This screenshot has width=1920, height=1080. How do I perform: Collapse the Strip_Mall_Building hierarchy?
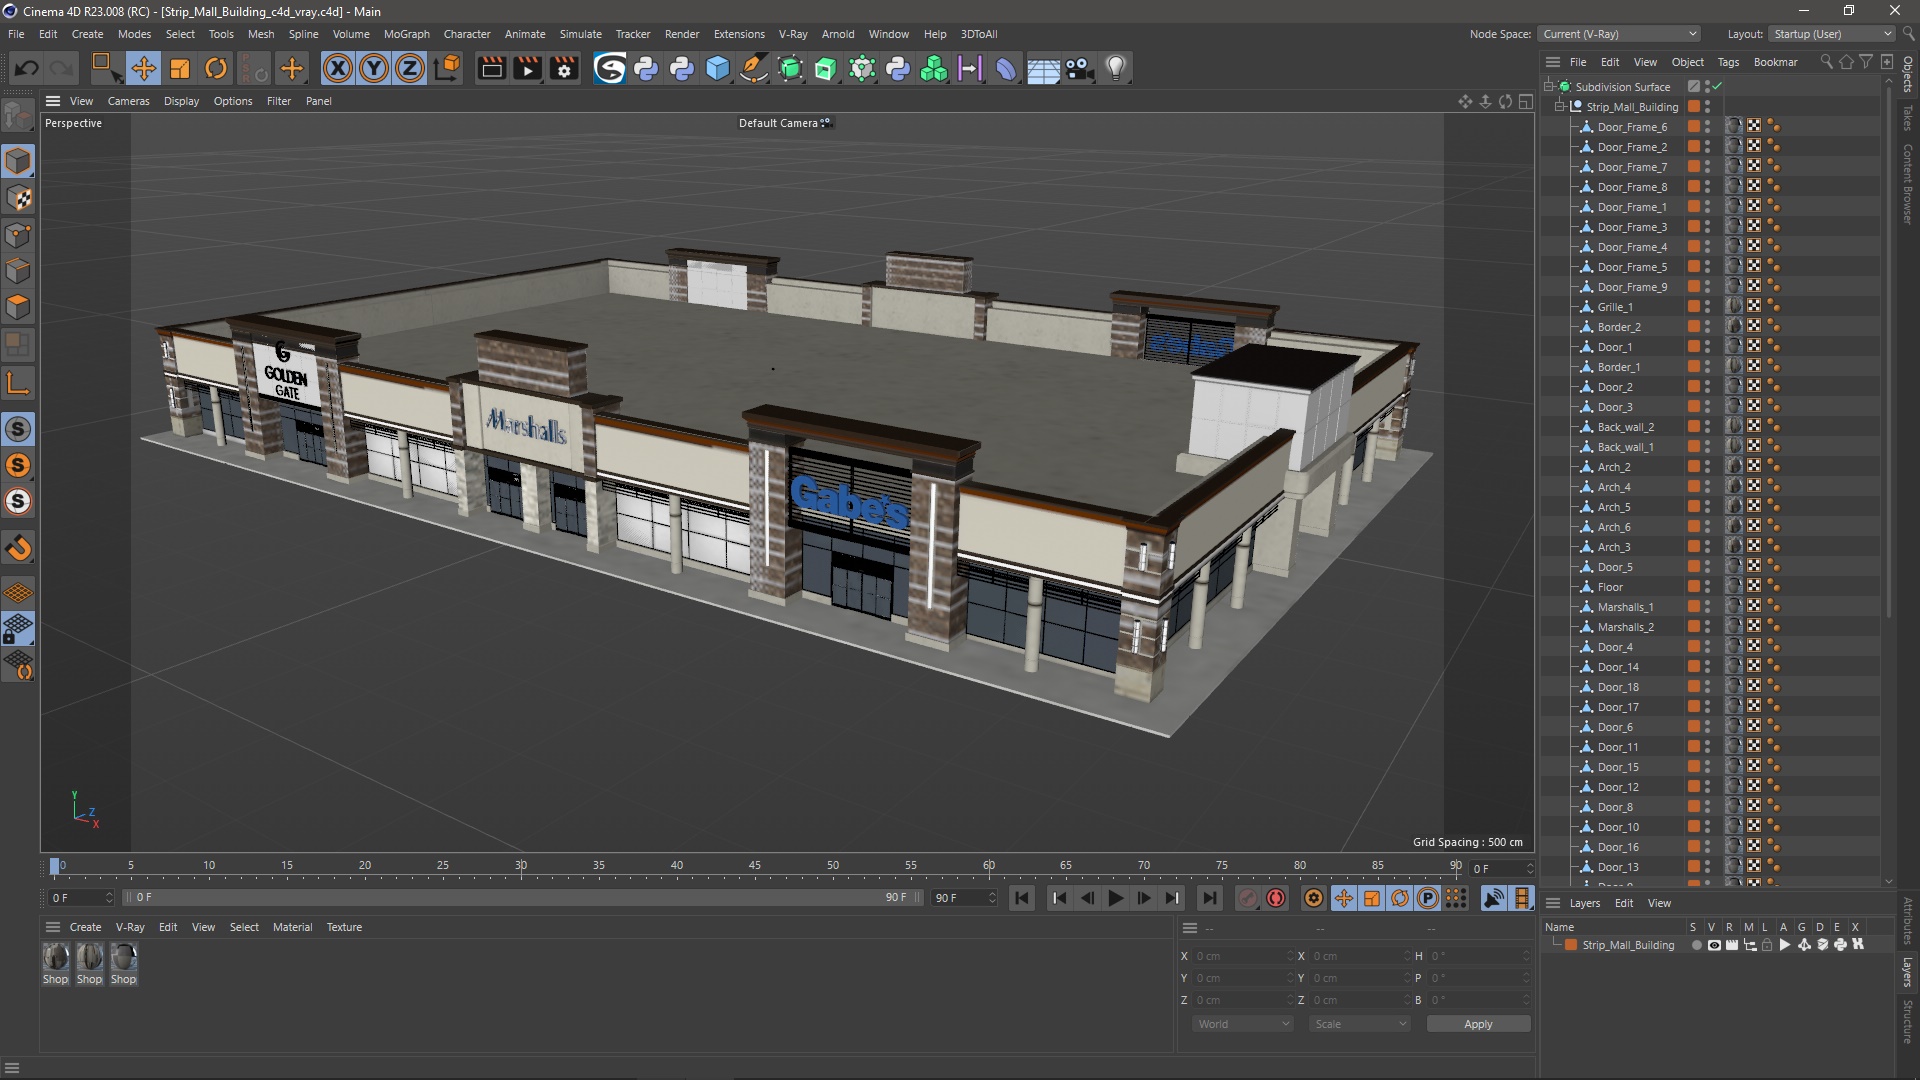1559,106
